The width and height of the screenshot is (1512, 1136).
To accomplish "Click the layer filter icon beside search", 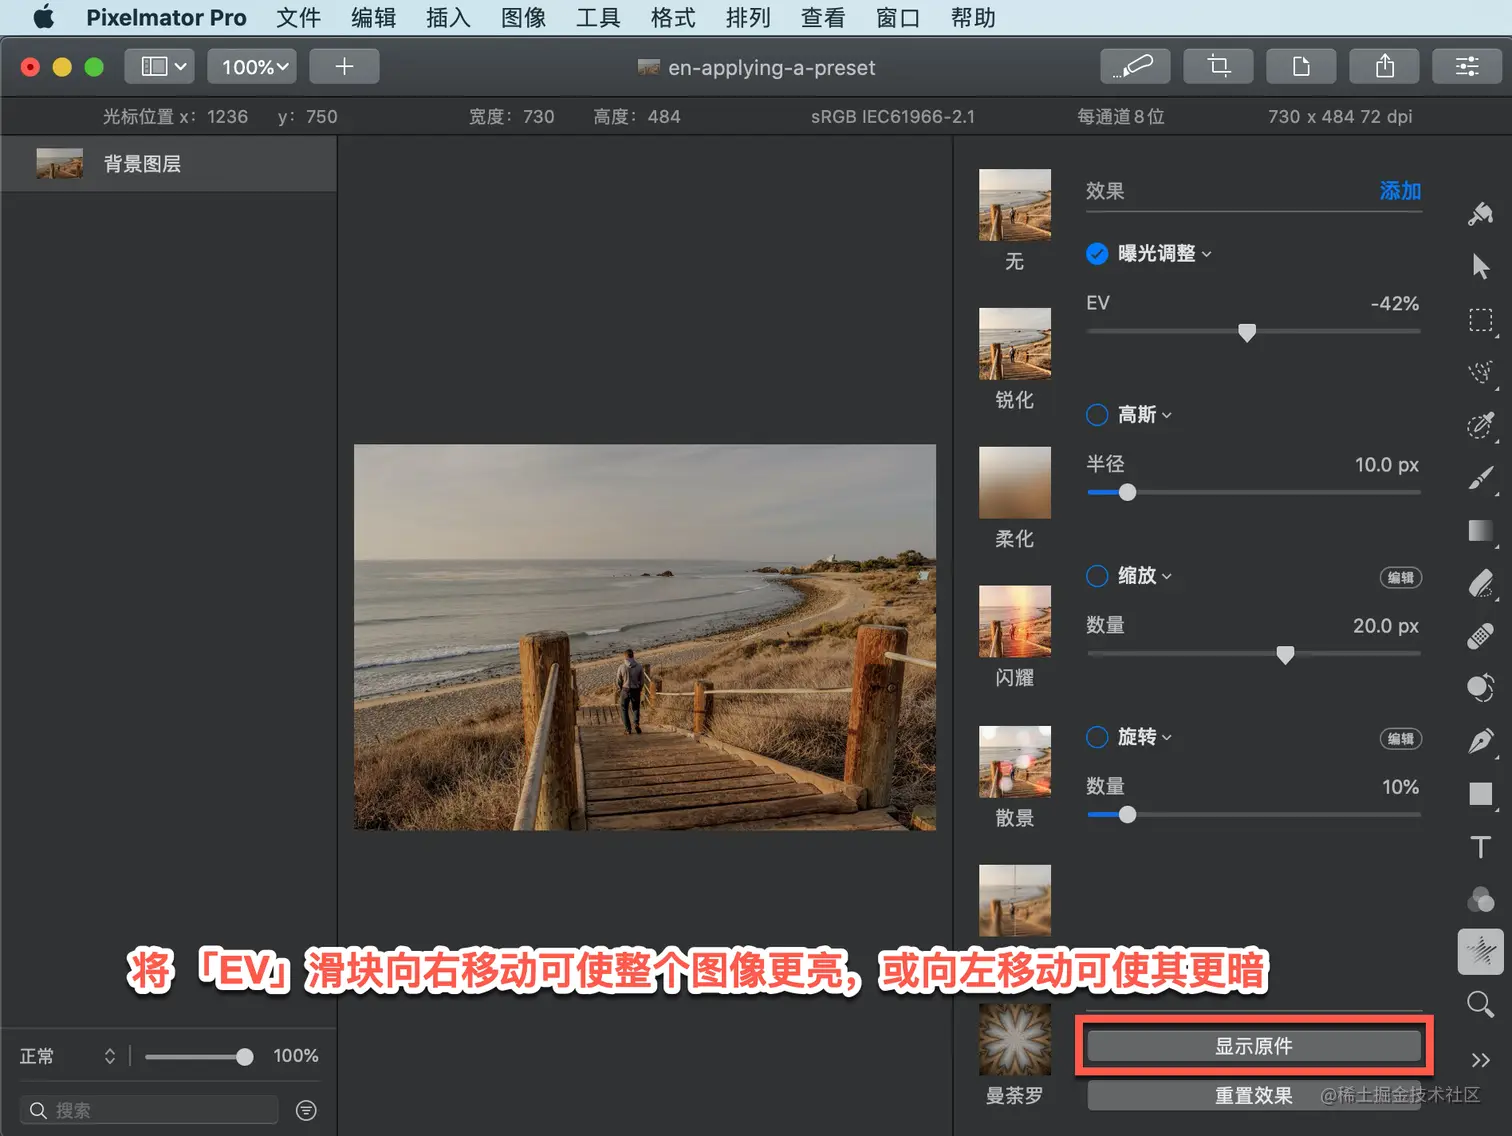I will [307, 1110].
